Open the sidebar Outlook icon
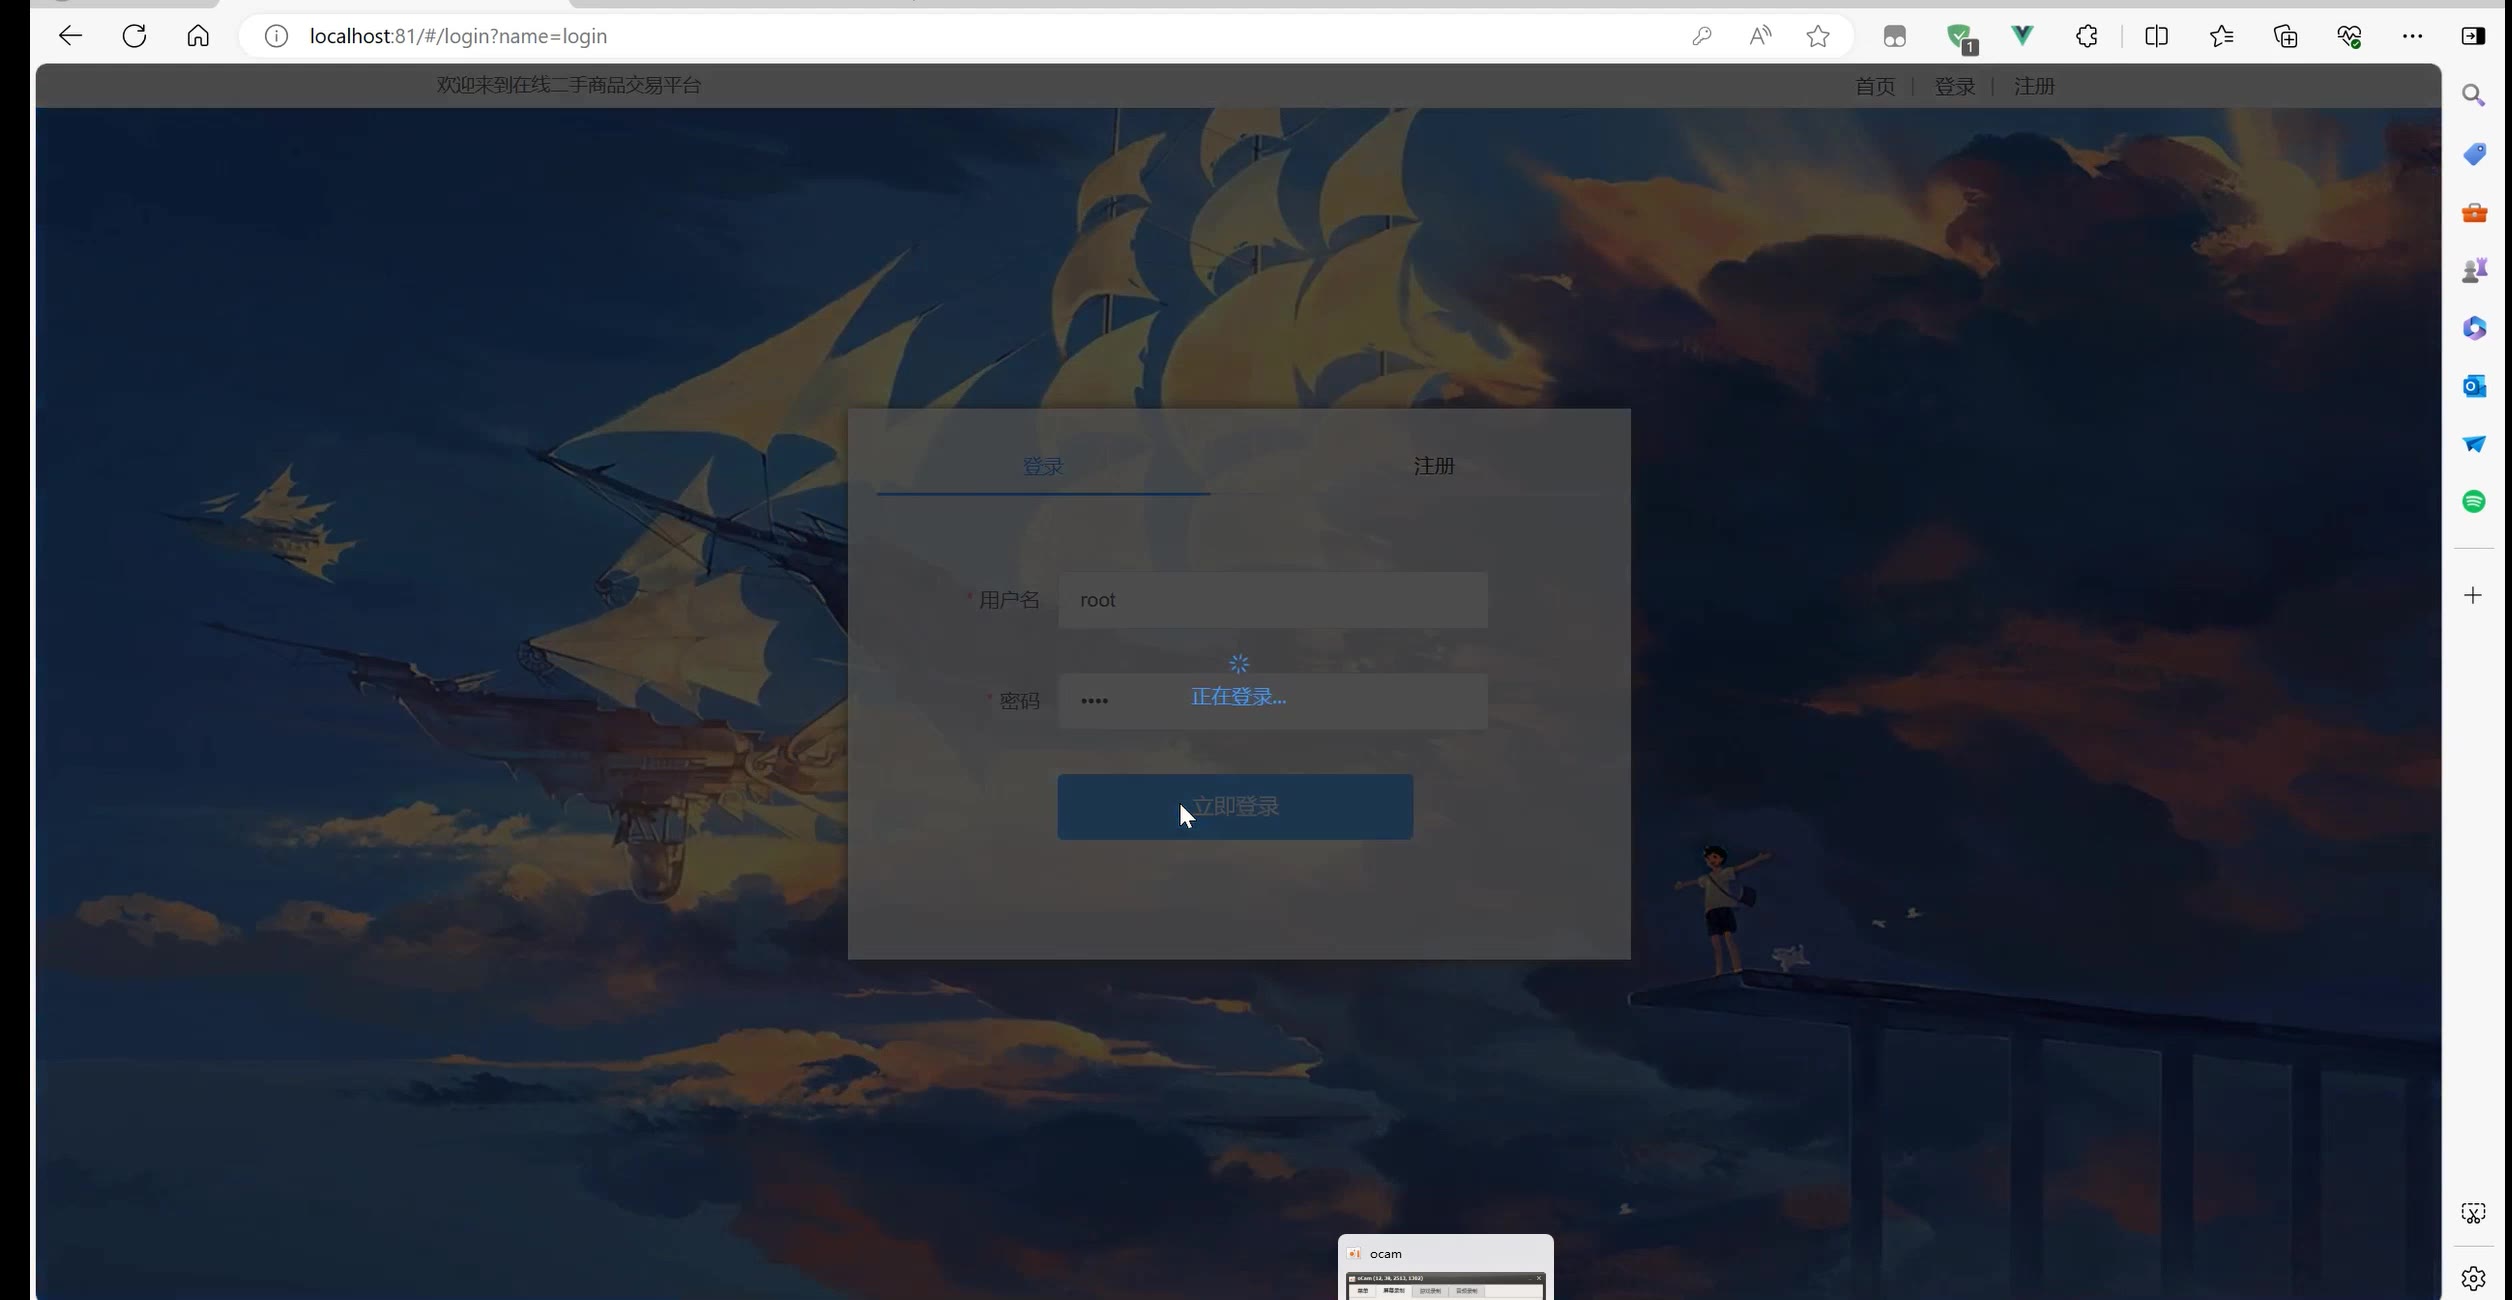Screen dimensions: 2512x1300 (2474, 386)
